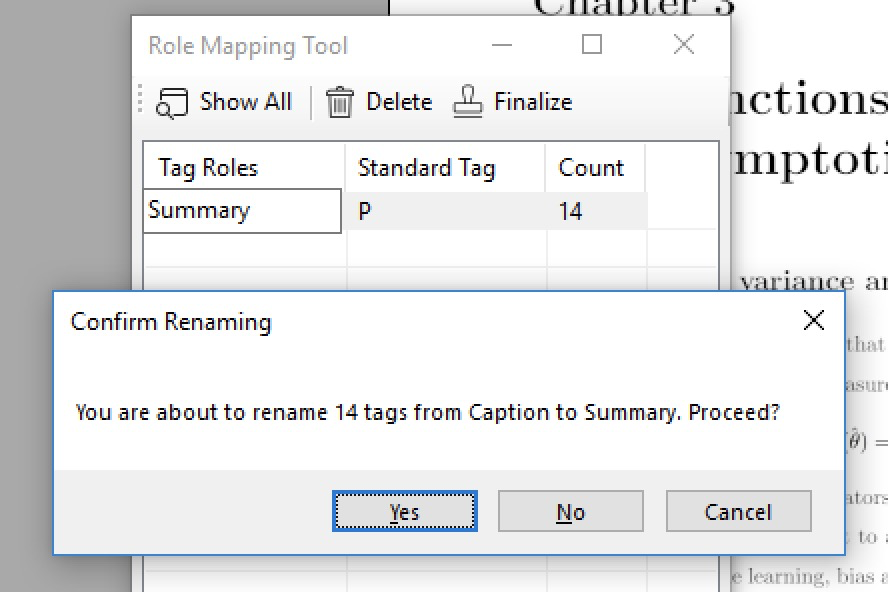Click the Show All magnifier icon
Viewport: 888px width, 592px height.
pyautogui.click(x=173, y=102)
